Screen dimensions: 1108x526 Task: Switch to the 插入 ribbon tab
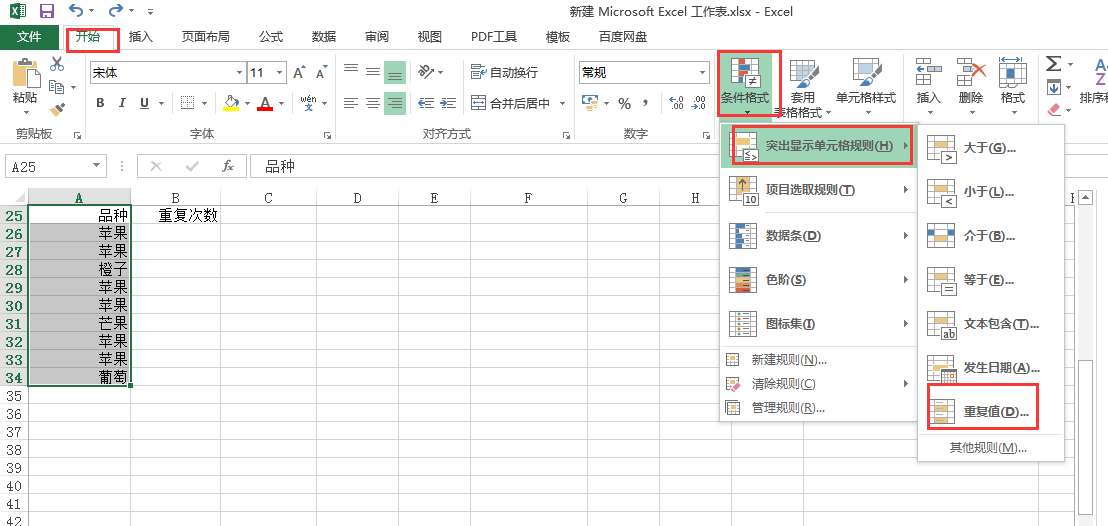click(141, 37)
